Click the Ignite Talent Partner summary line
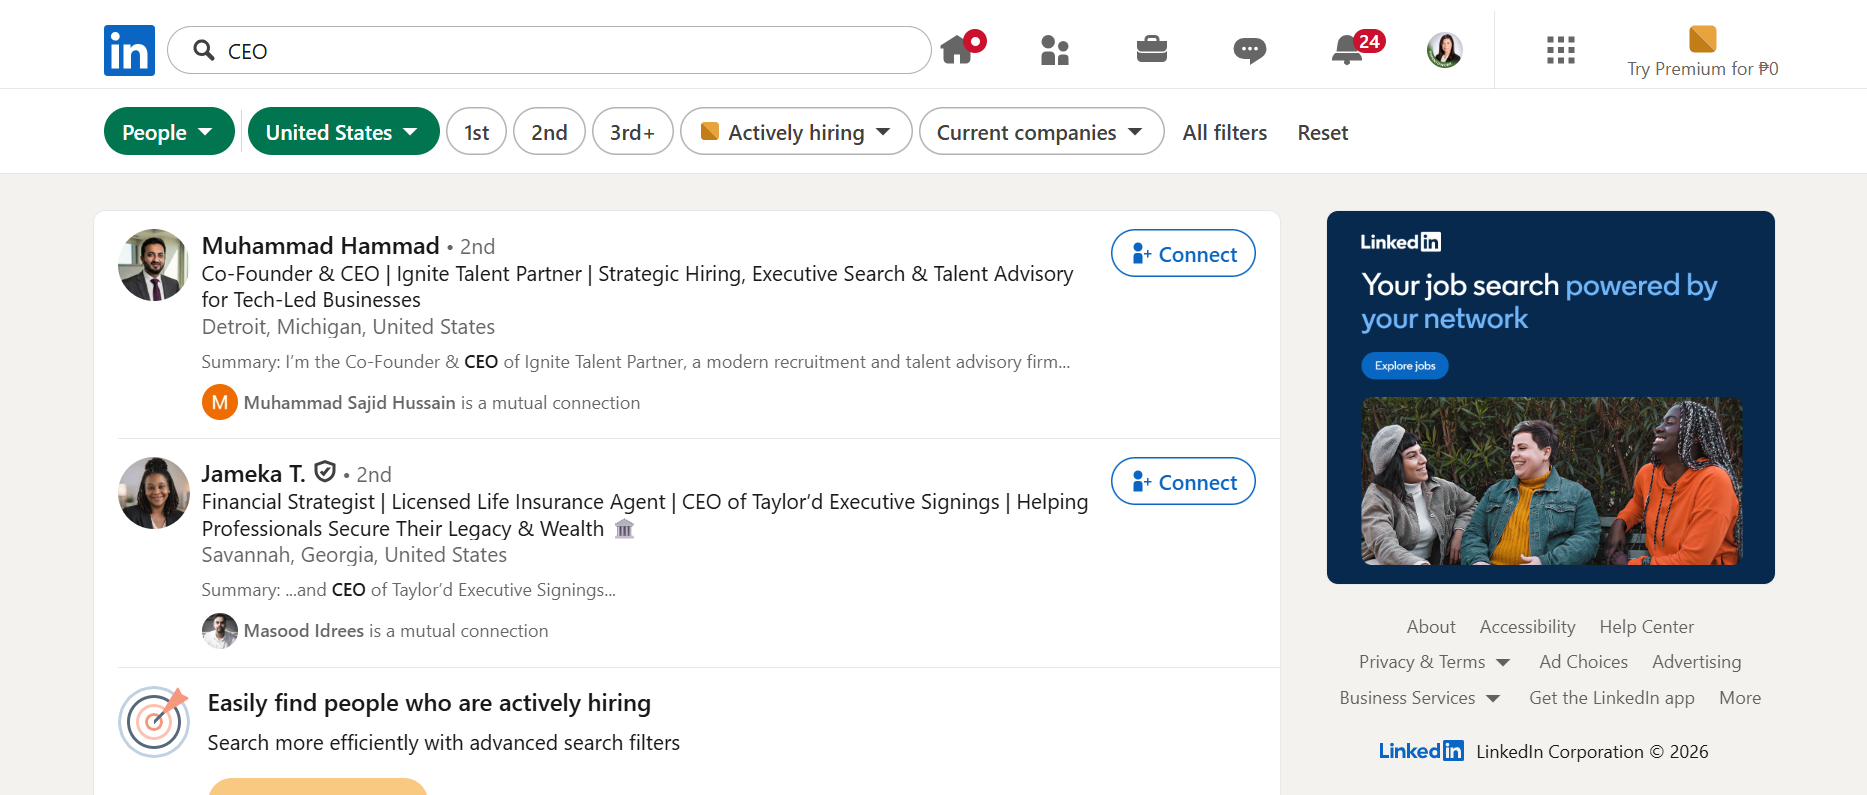This screenshot has height=795, width=1867. 636,362
